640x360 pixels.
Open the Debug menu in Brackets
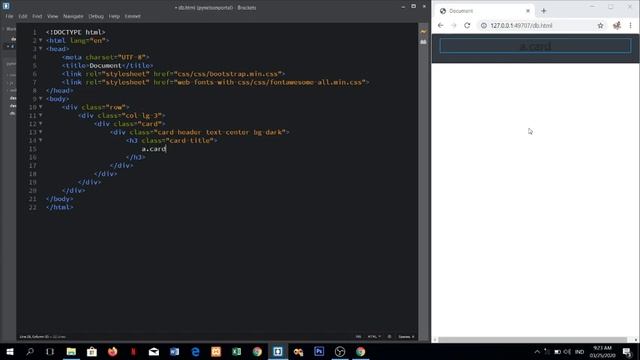(x=96, y=16)
